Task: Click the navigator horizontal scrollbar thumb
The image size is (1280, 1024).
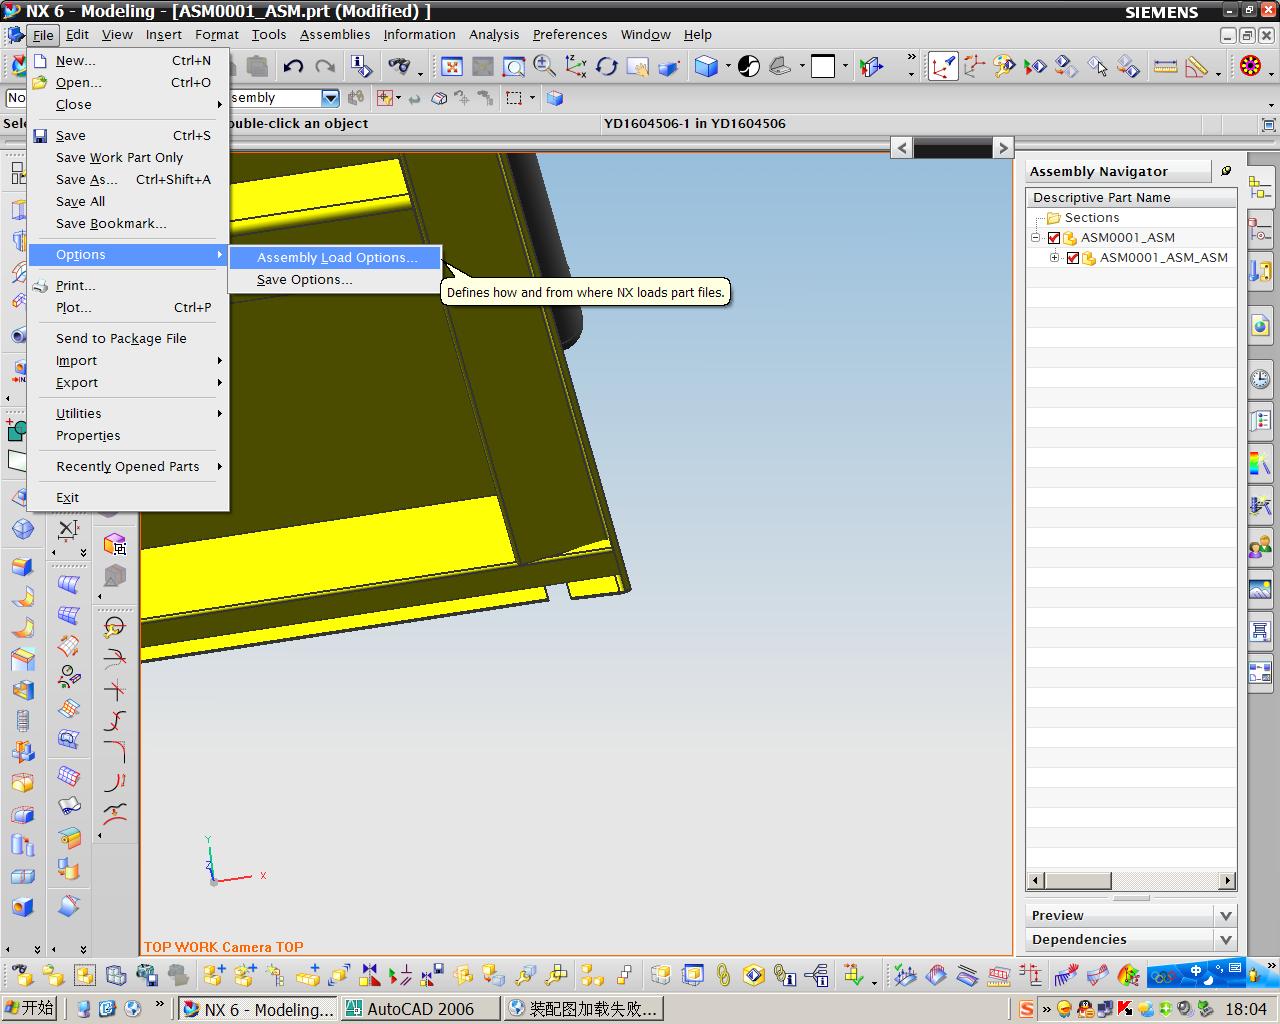Action: pyautogui.click(x=1078, y=881)
